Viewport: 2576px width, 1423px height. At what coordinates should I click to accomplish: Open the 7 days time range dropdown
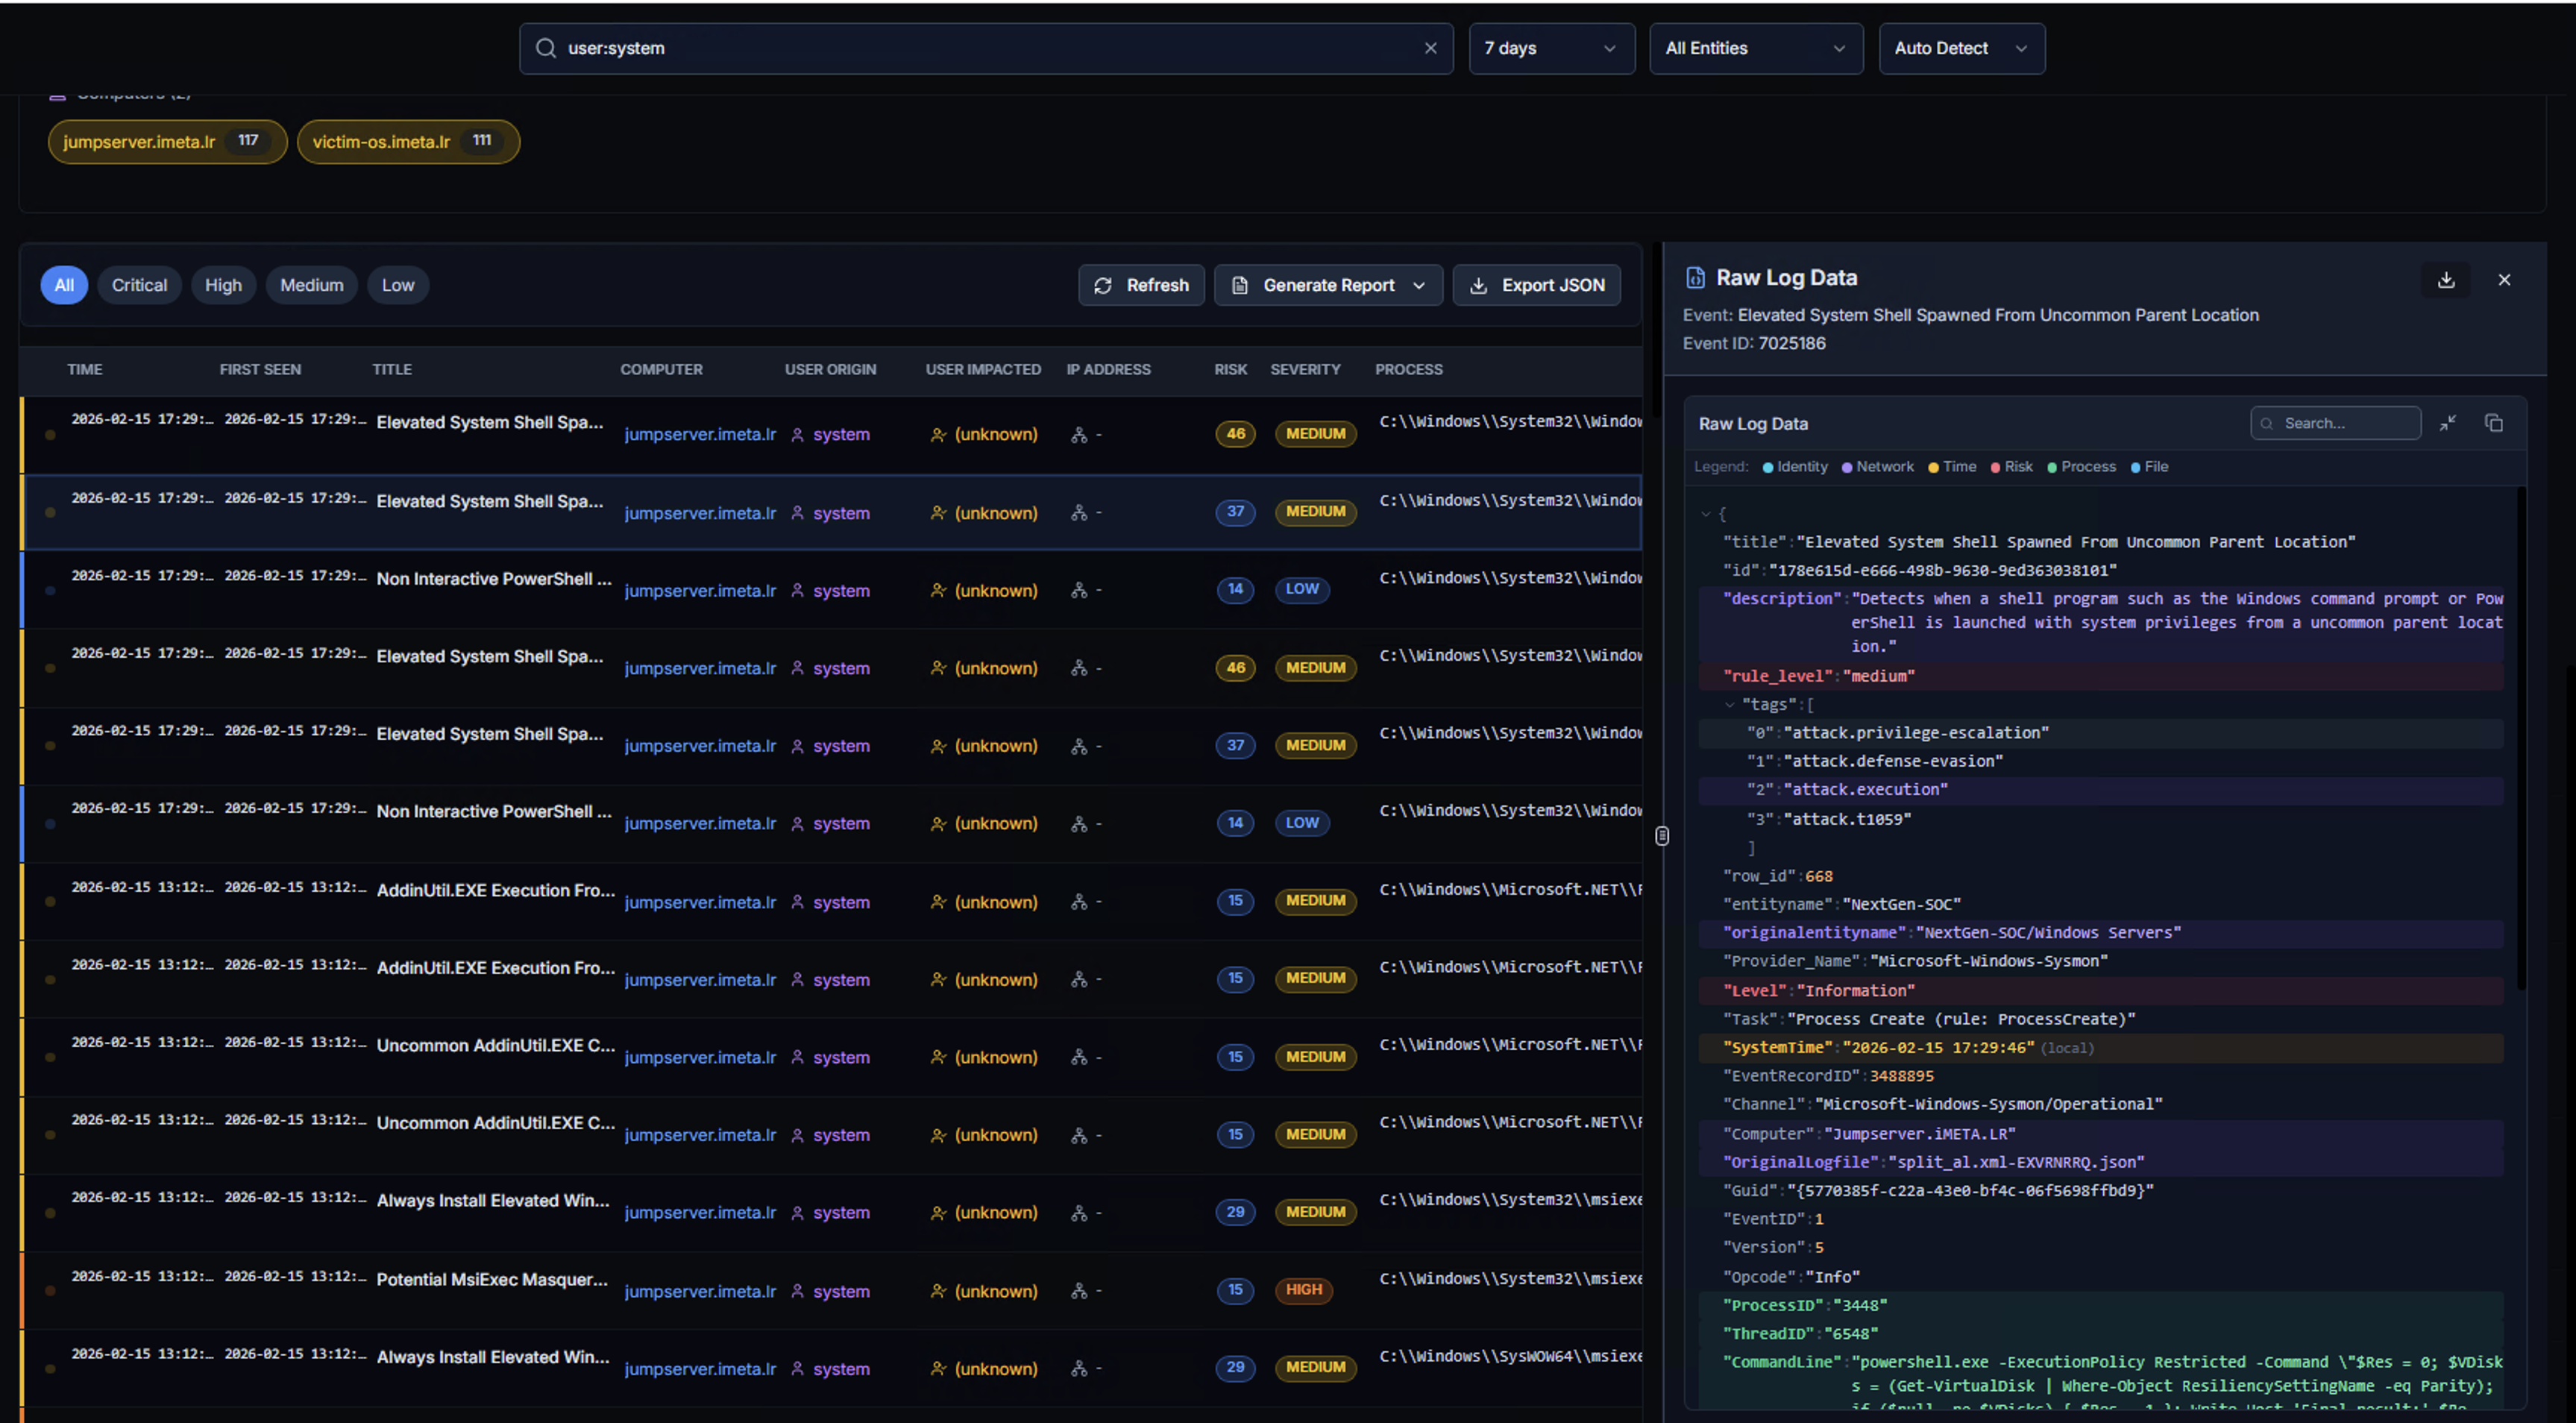(x=1550, y=48)
